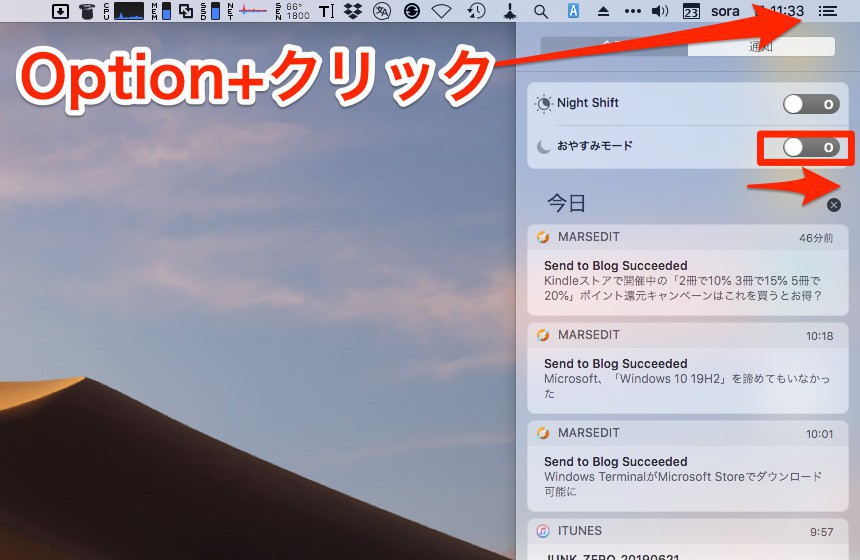Open the Wi-Fi status menu
This screenshot has width=860, height=560.
click(442, 11)
